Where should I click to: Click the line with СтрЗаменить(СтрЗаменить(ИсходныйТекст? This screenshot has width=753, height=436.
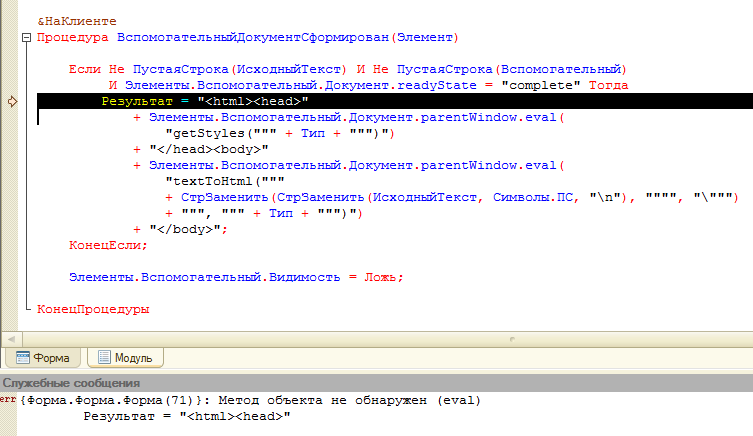tap(451, 197)
